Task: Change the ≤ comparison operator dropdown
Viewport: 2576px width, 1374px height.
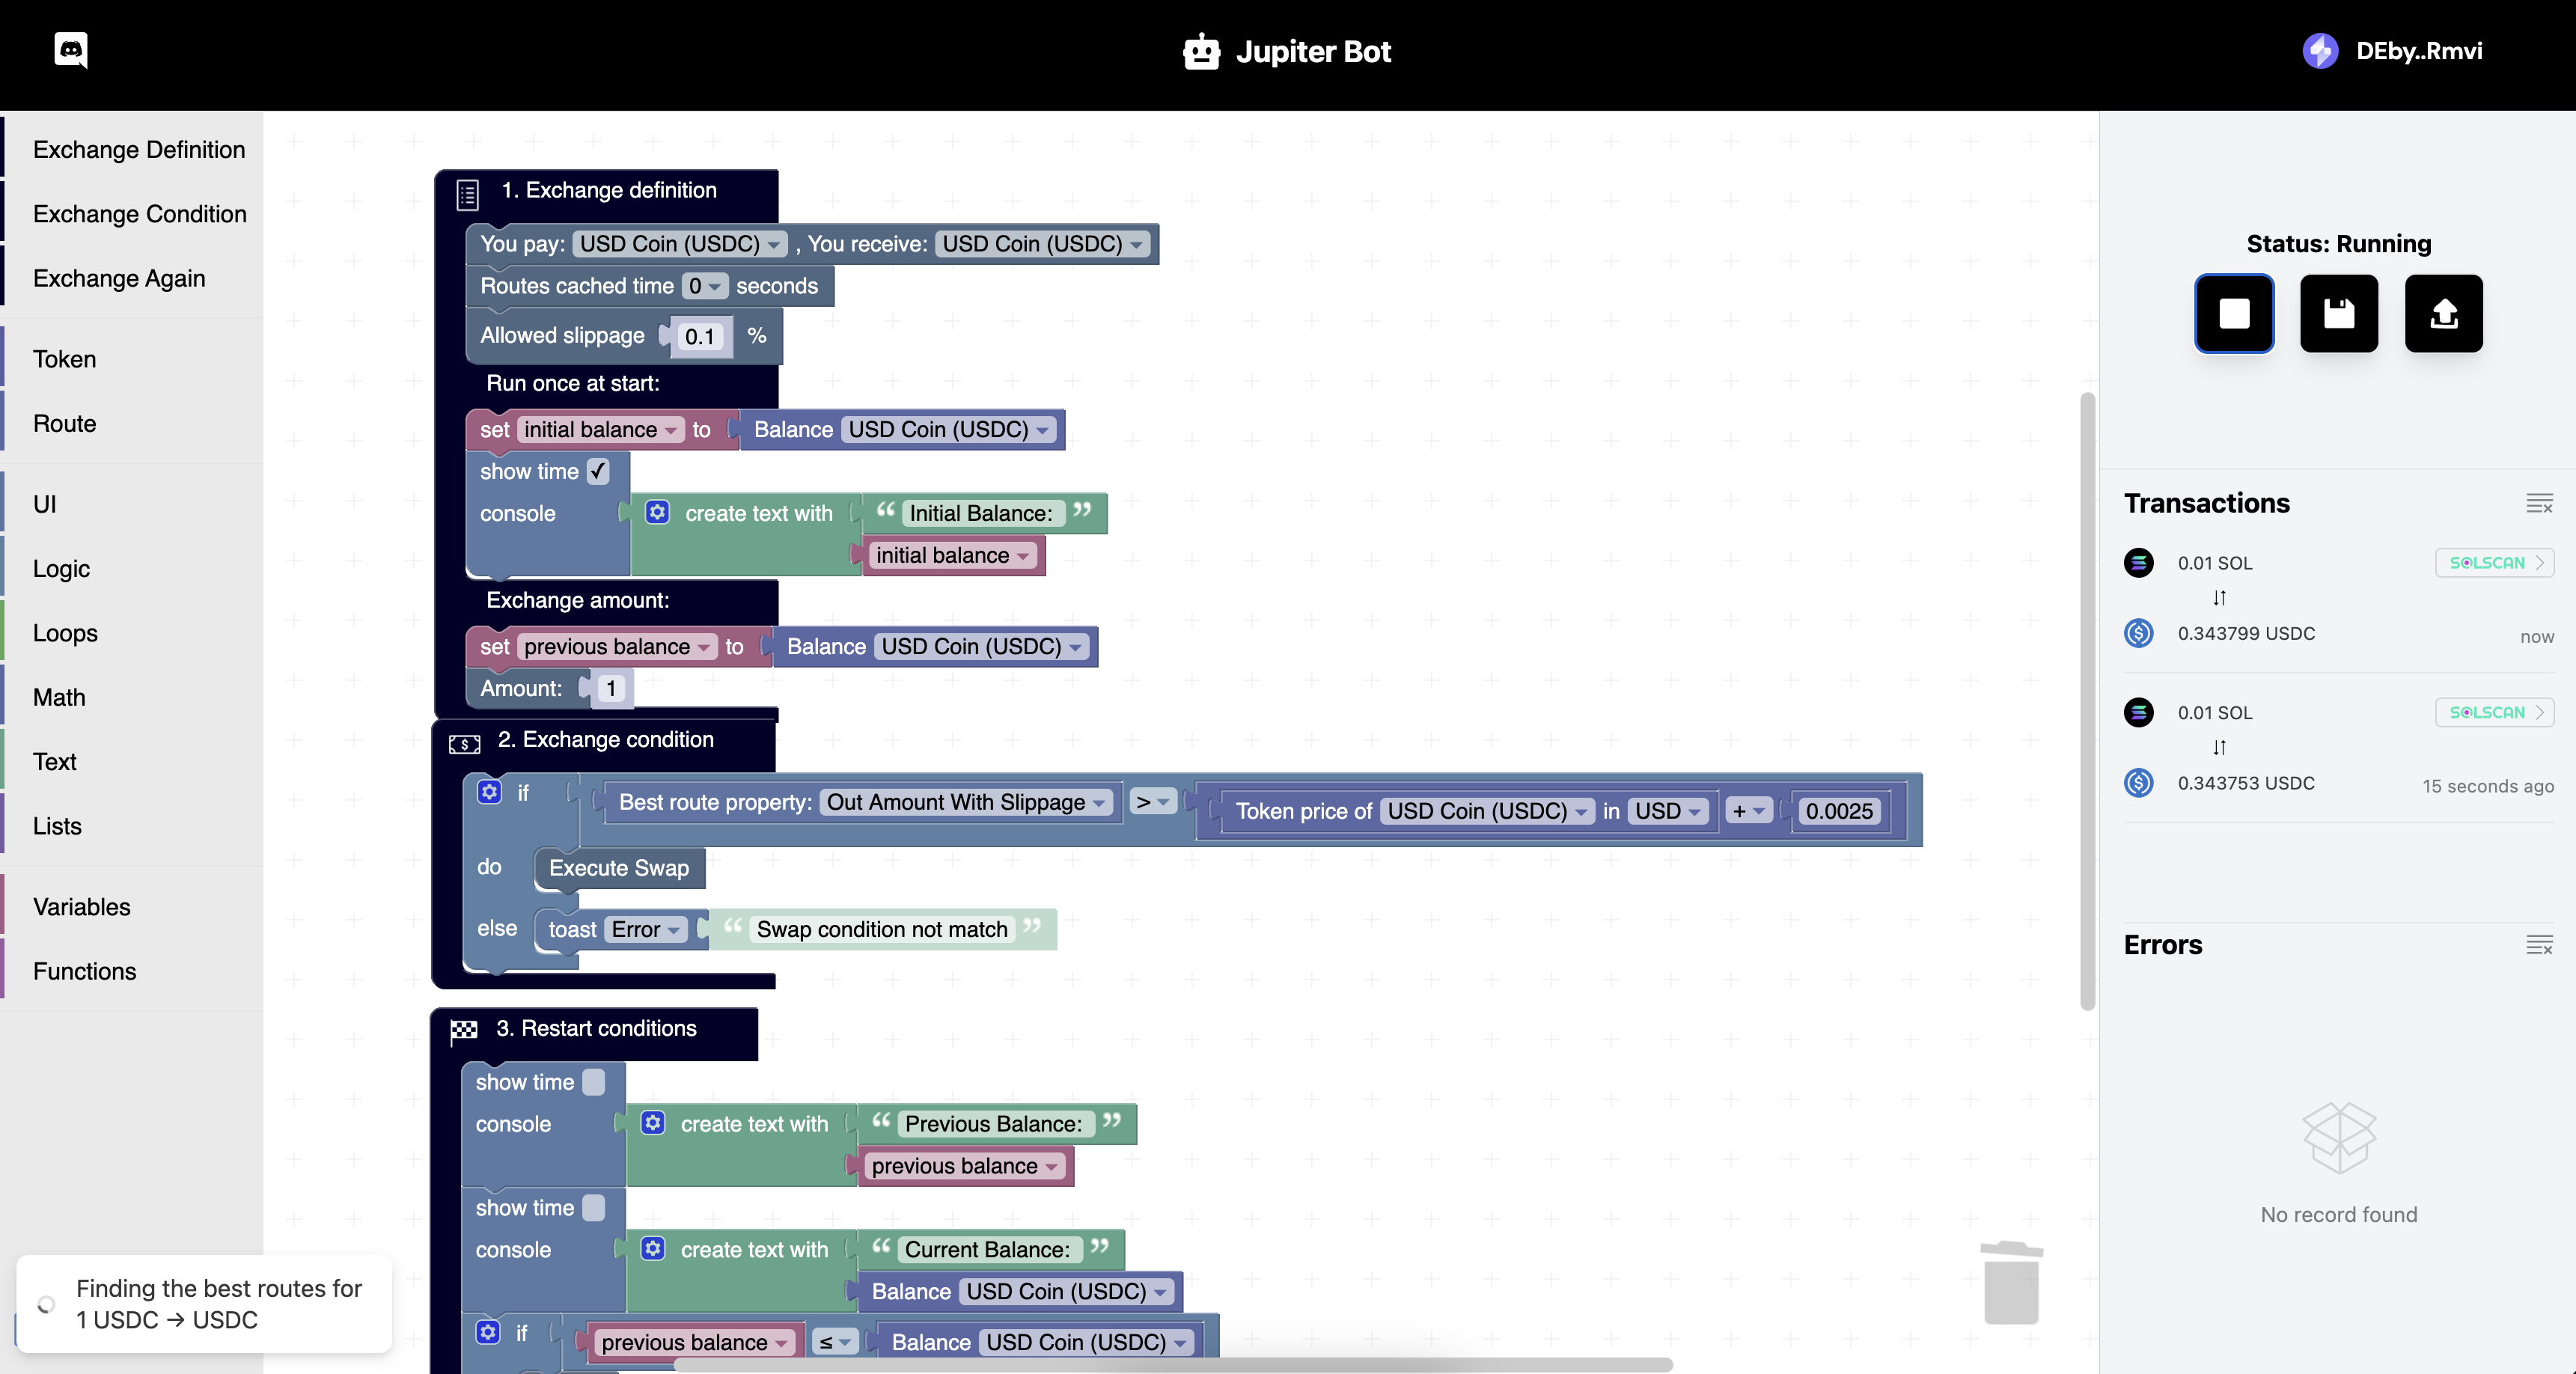Action: 834,1342
